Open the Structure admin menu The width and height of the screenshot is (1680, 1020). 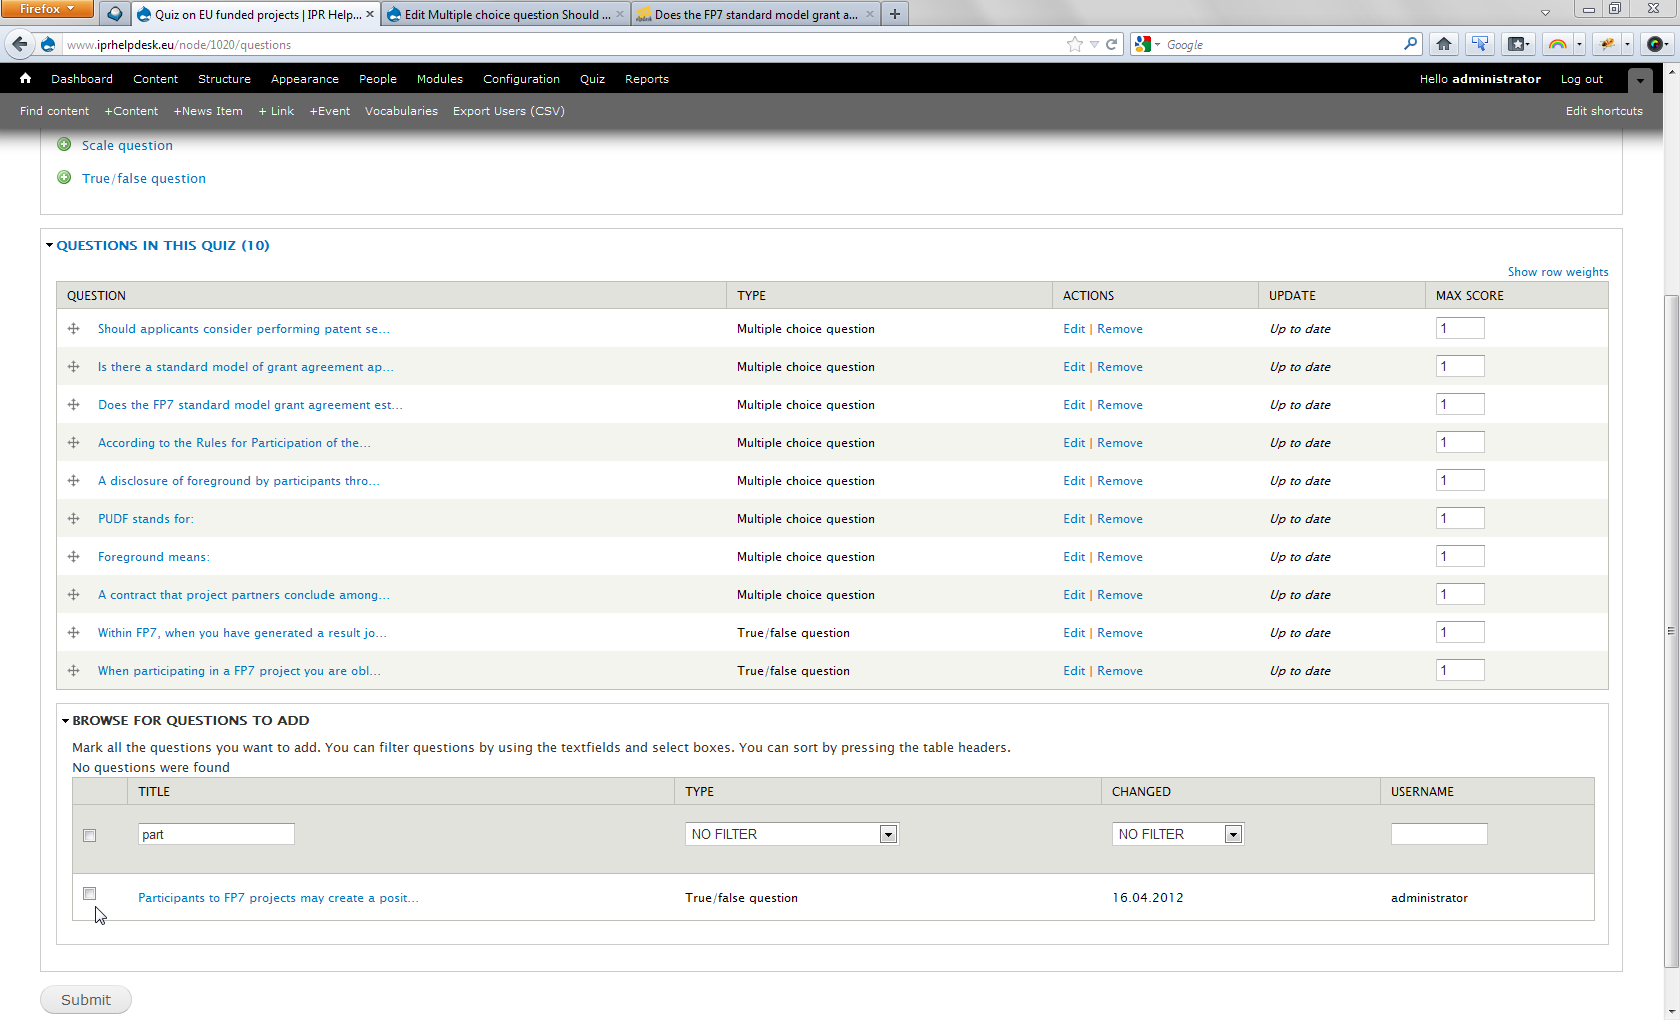tap(224, 79)
